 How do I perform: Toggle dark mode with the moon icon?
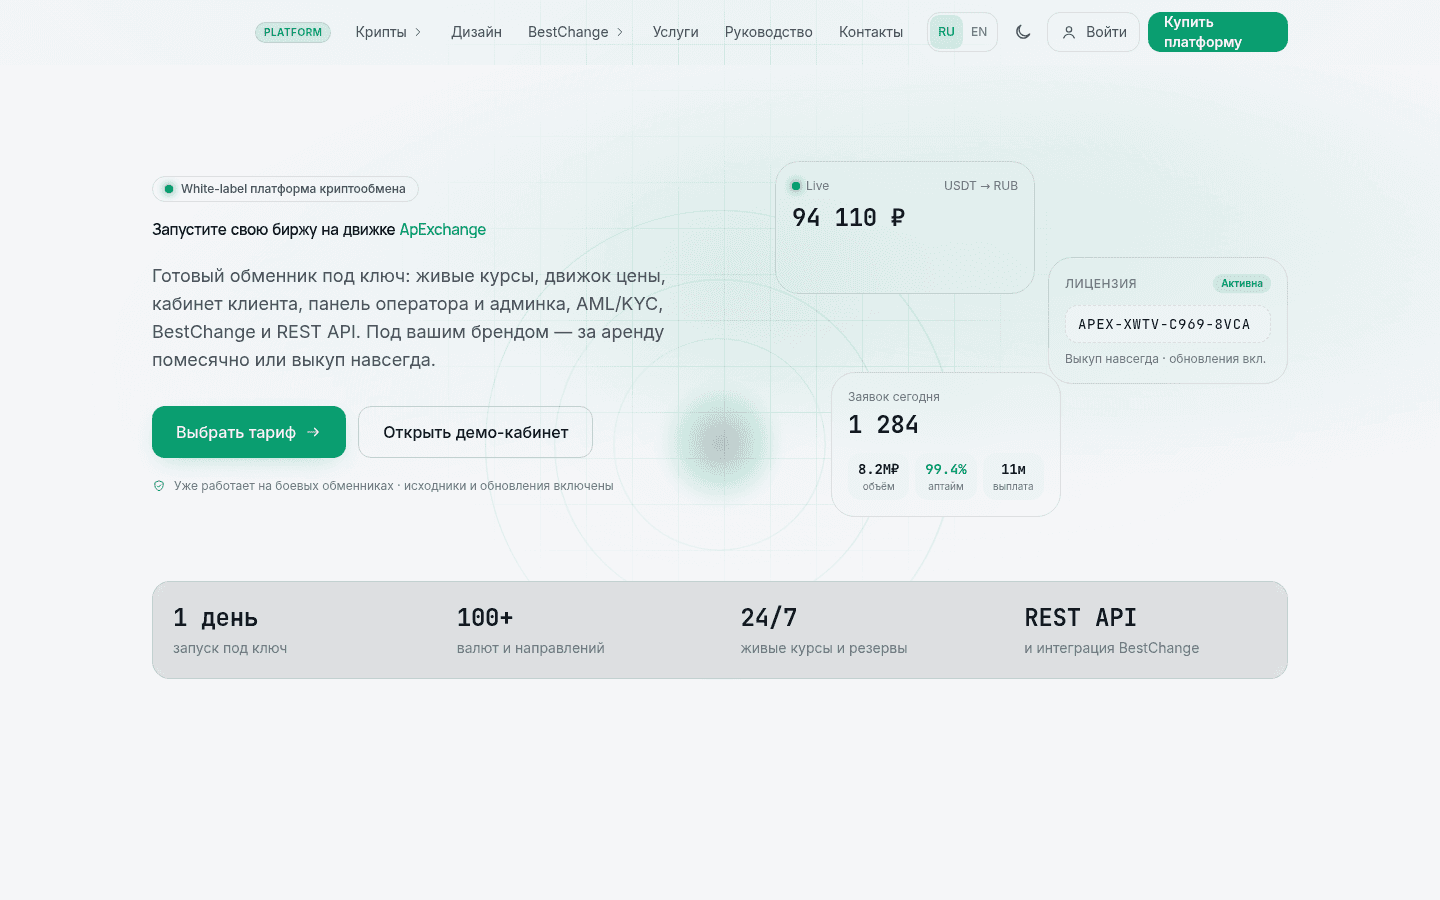[1023, 32]
